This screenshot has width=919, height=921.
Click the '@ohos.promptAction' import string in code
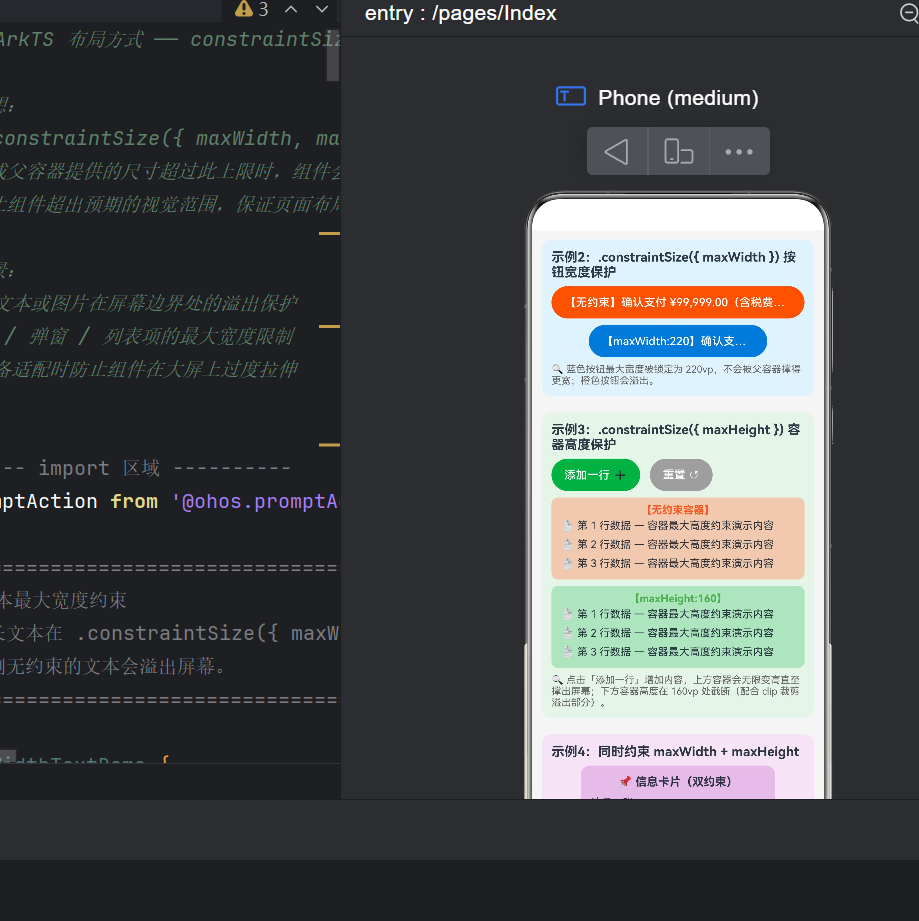click(255, 502)
